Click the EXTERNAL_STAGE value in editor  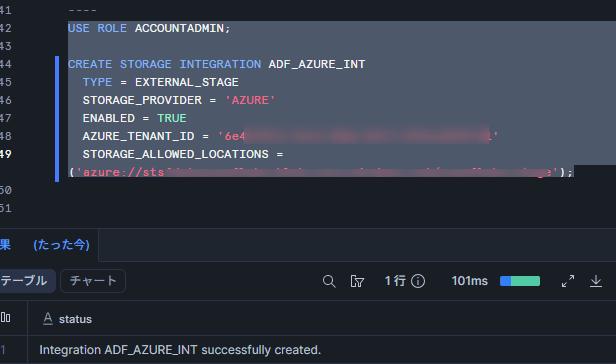tap(187, 82)
